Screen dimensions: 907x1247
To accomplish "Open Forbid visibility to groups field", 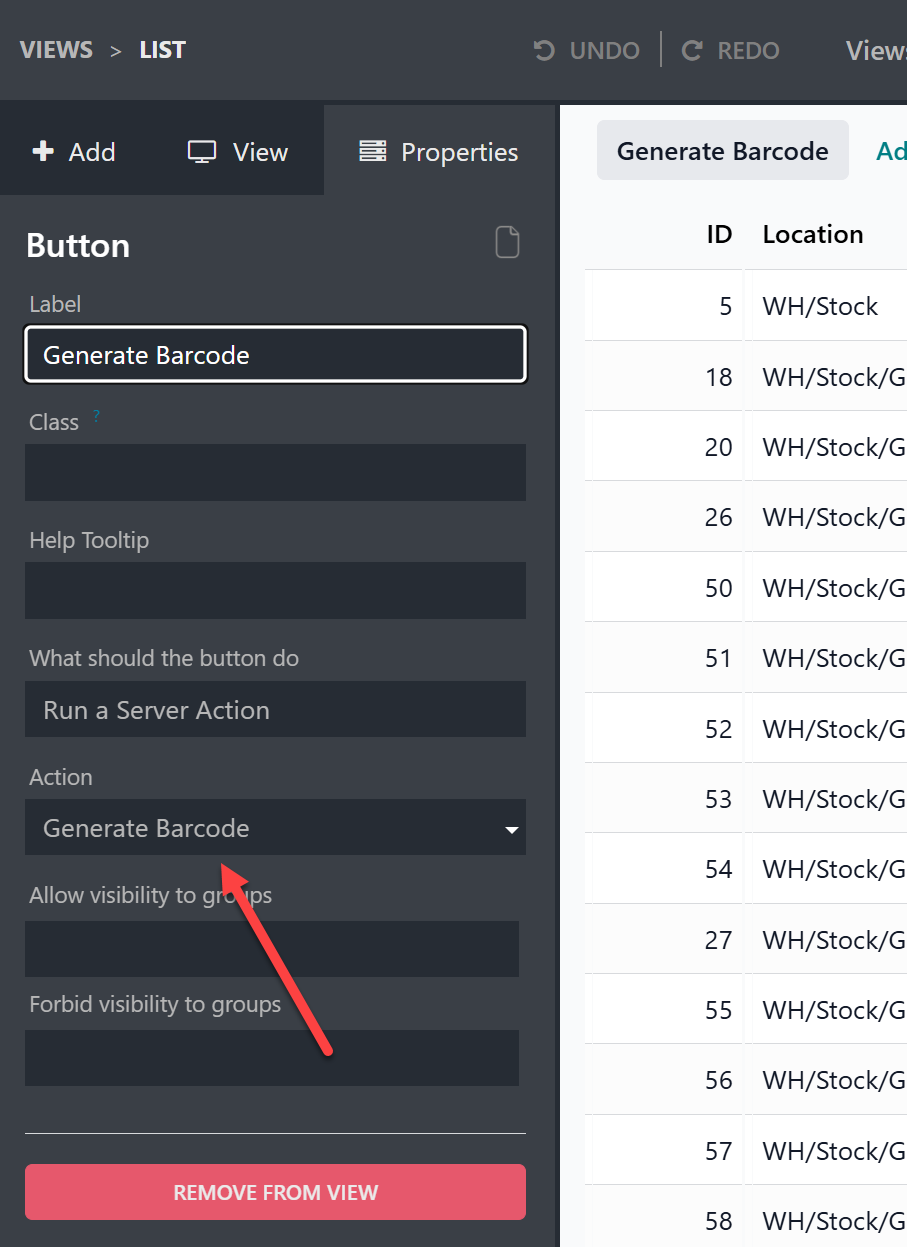I will [x=272, y=1058].
